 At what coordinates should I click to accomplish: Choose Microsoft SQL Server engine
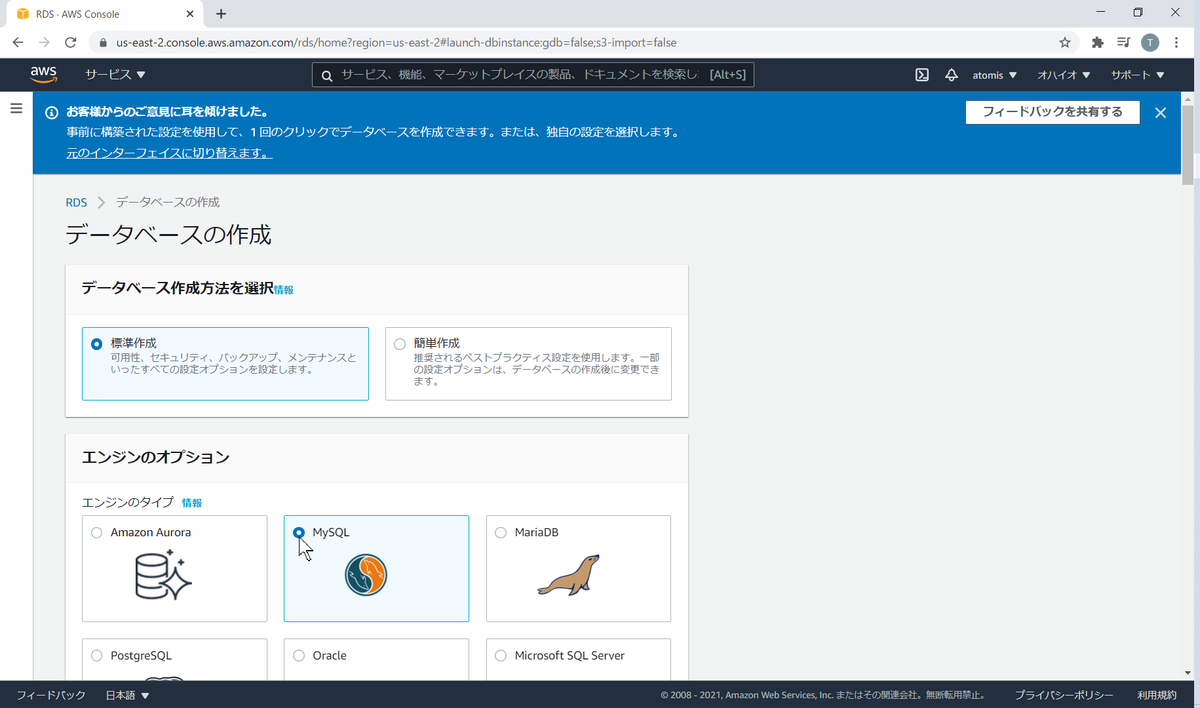click(500, 655)
